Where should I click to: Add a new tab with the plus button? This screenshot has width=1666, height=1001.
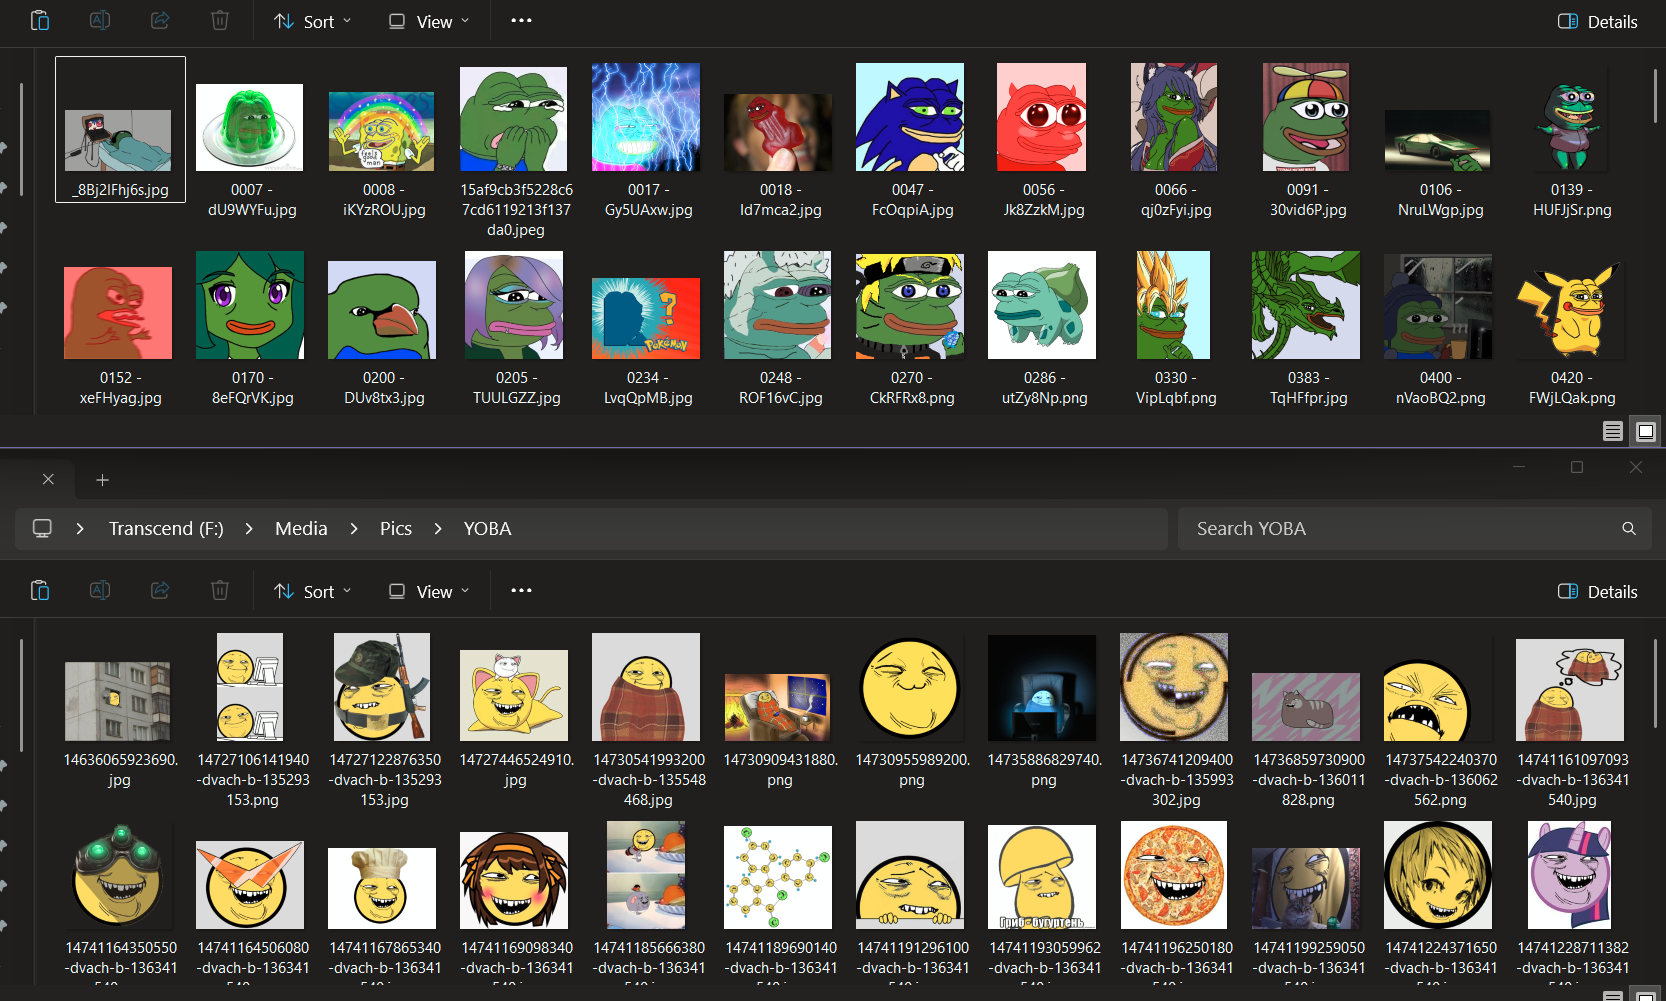(x=102, y=480)
